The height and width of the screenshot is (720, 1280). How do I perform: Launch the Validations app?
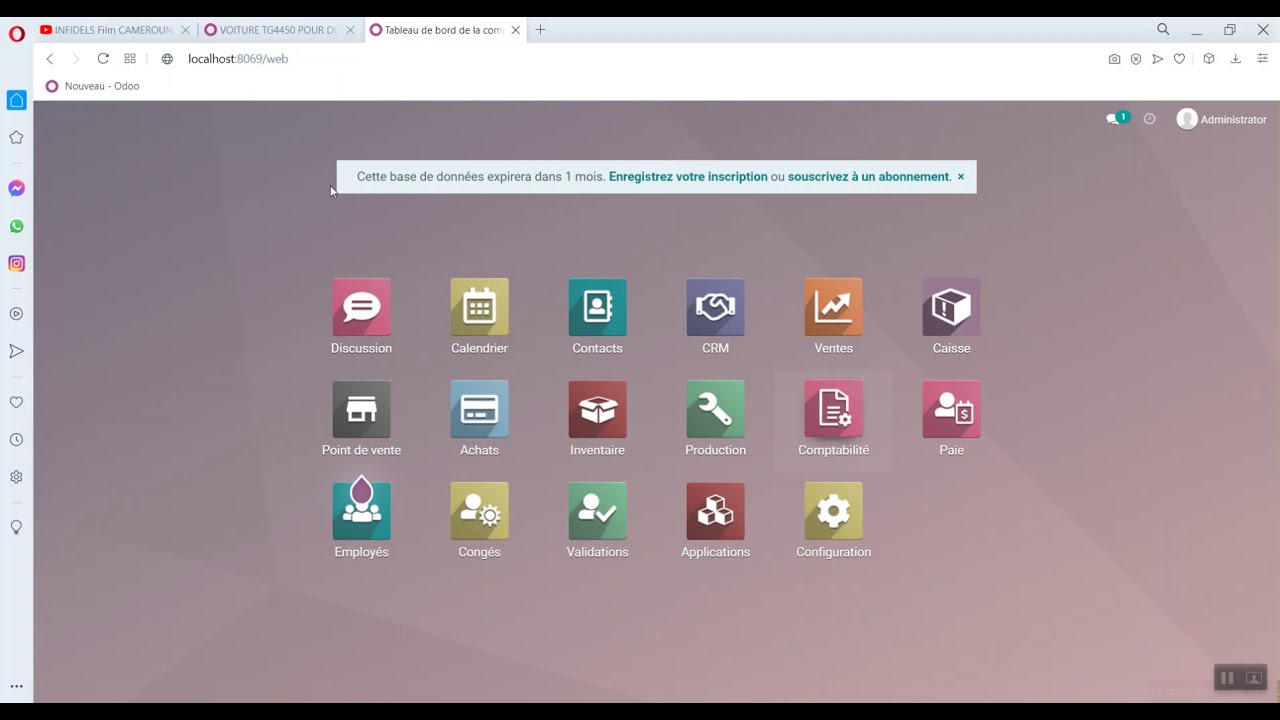click(x=597, y=512)
